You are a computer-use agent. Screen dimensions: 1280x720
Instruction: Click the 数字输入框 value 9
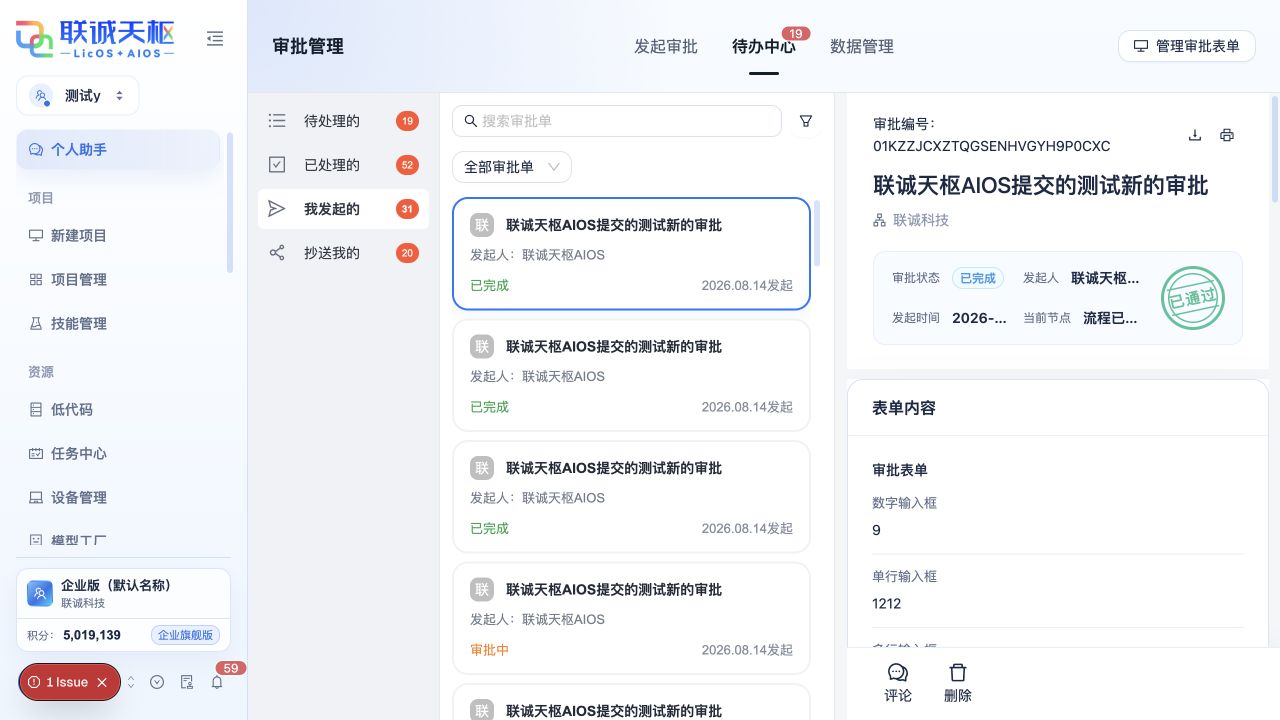pos(877,530)
